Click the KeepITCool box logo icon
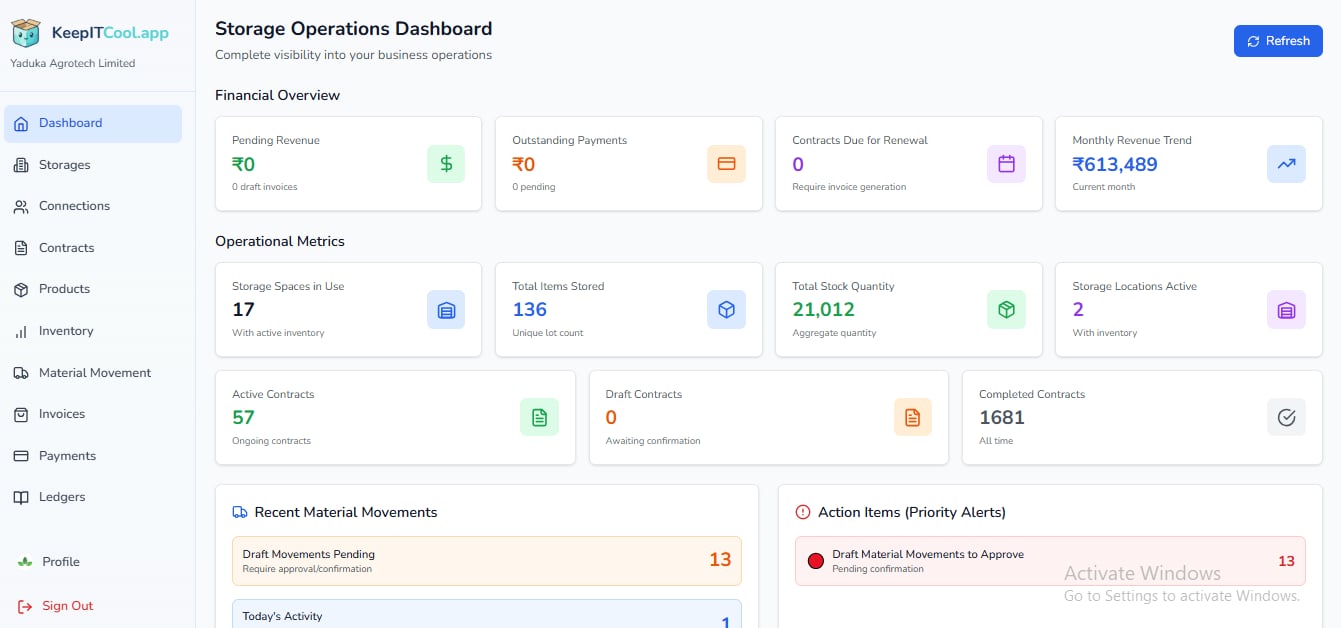This screenshot has width=1341, height=628. tap(26, 33)
